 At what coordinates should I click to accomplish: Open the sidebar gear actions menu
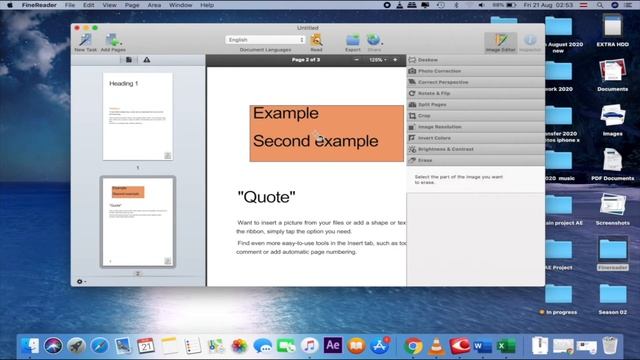point(81,281)
